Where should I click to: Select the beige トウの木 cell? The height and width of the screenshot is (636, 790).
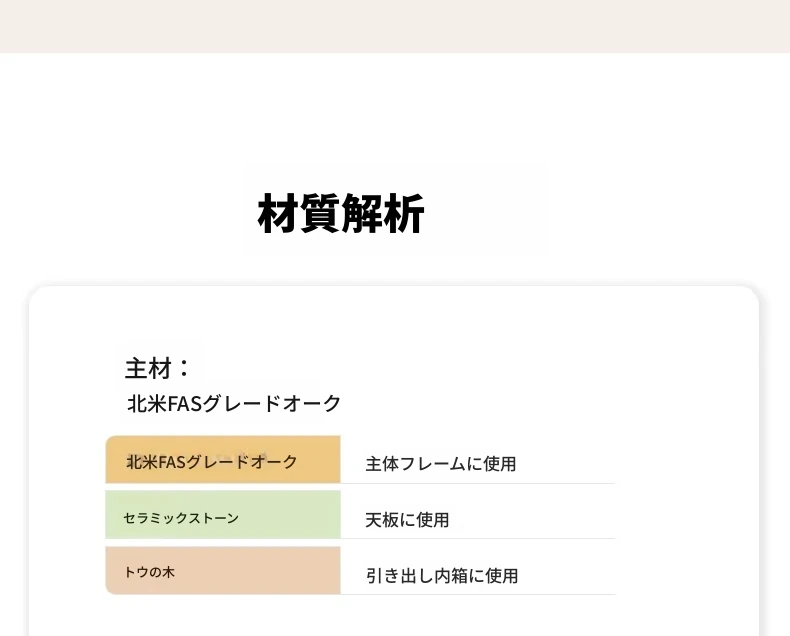pyautogui.click(x=223, y=570)
